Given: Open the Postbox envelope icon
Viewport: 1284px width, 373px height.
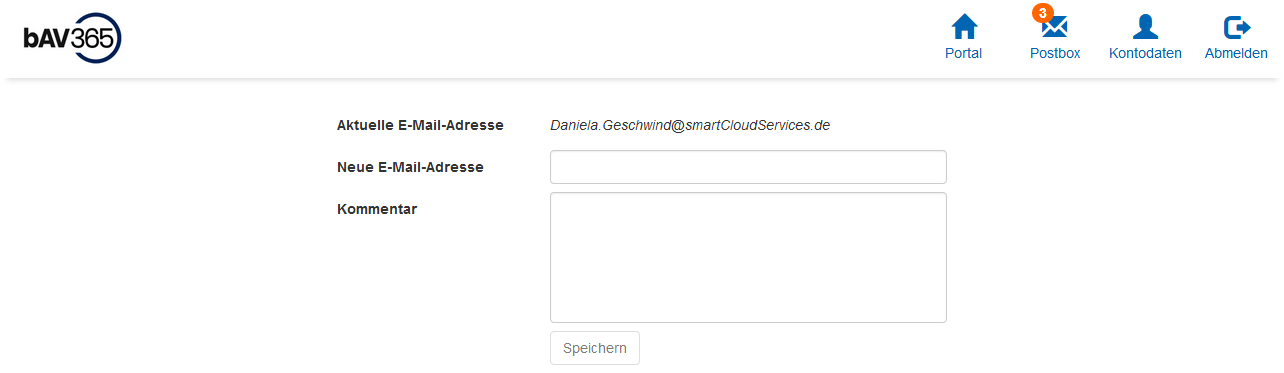Looking at the screenshot, I should pos(1055,28).
